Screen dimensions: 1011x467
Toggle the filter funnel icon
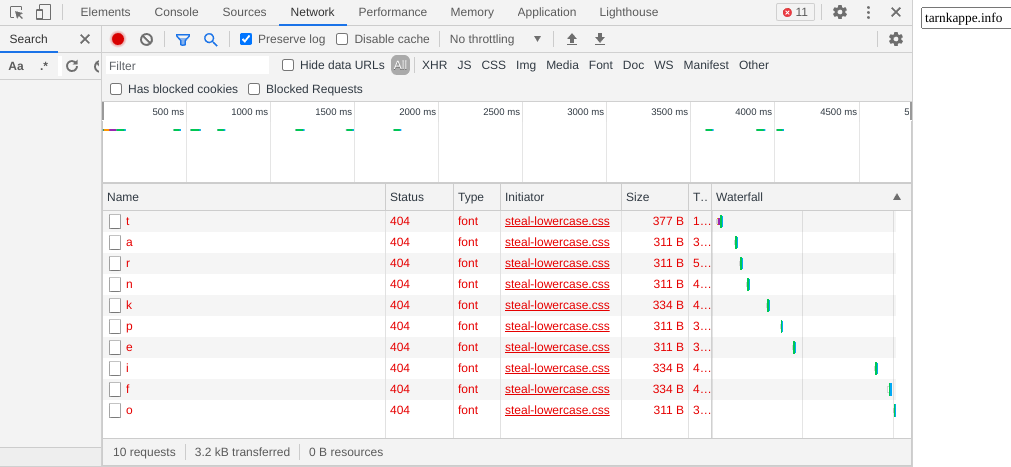[x=183, y=39]
